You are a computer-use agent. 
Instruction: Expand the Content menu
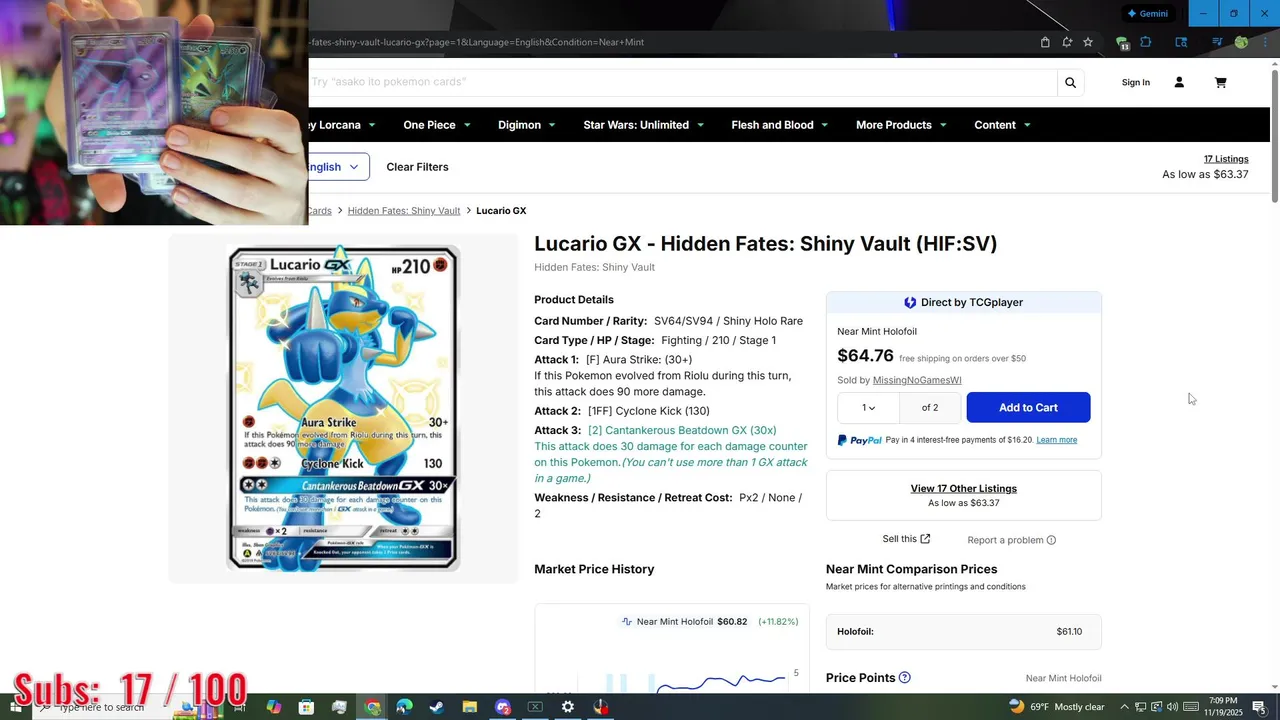pos(1003,125)
